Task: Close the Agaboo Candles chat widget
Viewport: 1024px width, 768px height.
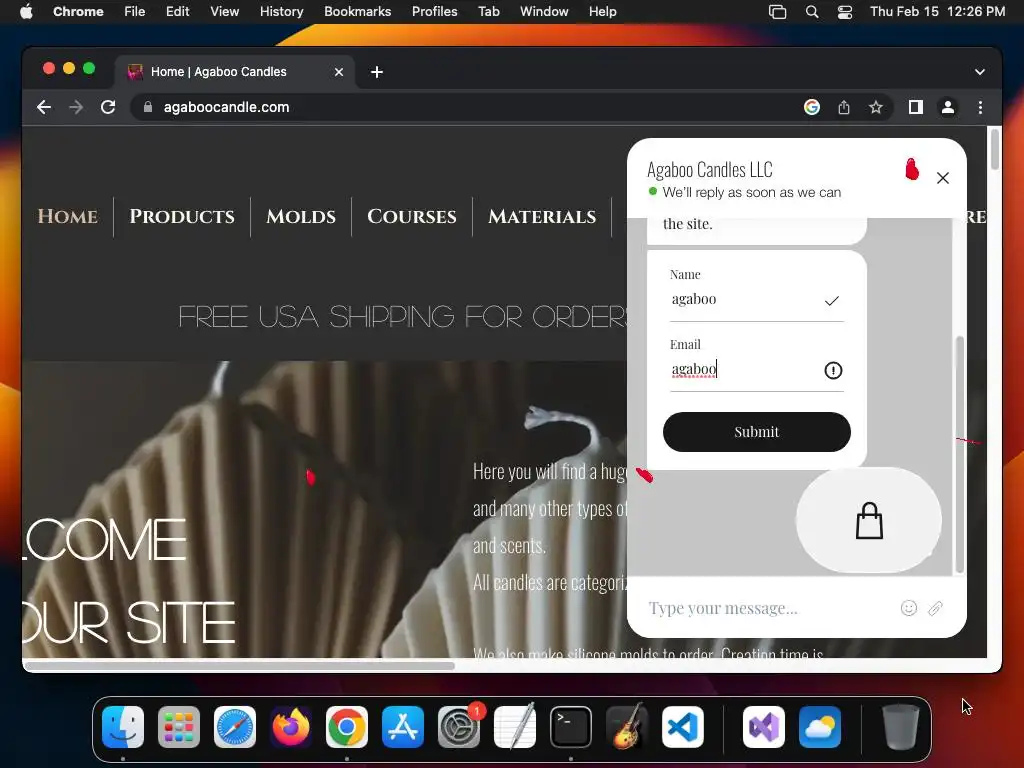Action: (942, 178)
